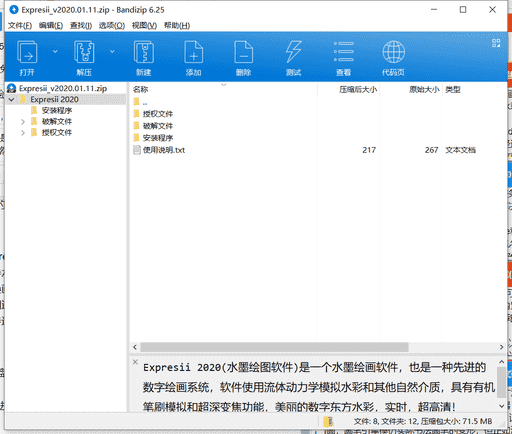Minimize the Bandizip window
Screen dimensions: 512x434
(x=434, y=10)
